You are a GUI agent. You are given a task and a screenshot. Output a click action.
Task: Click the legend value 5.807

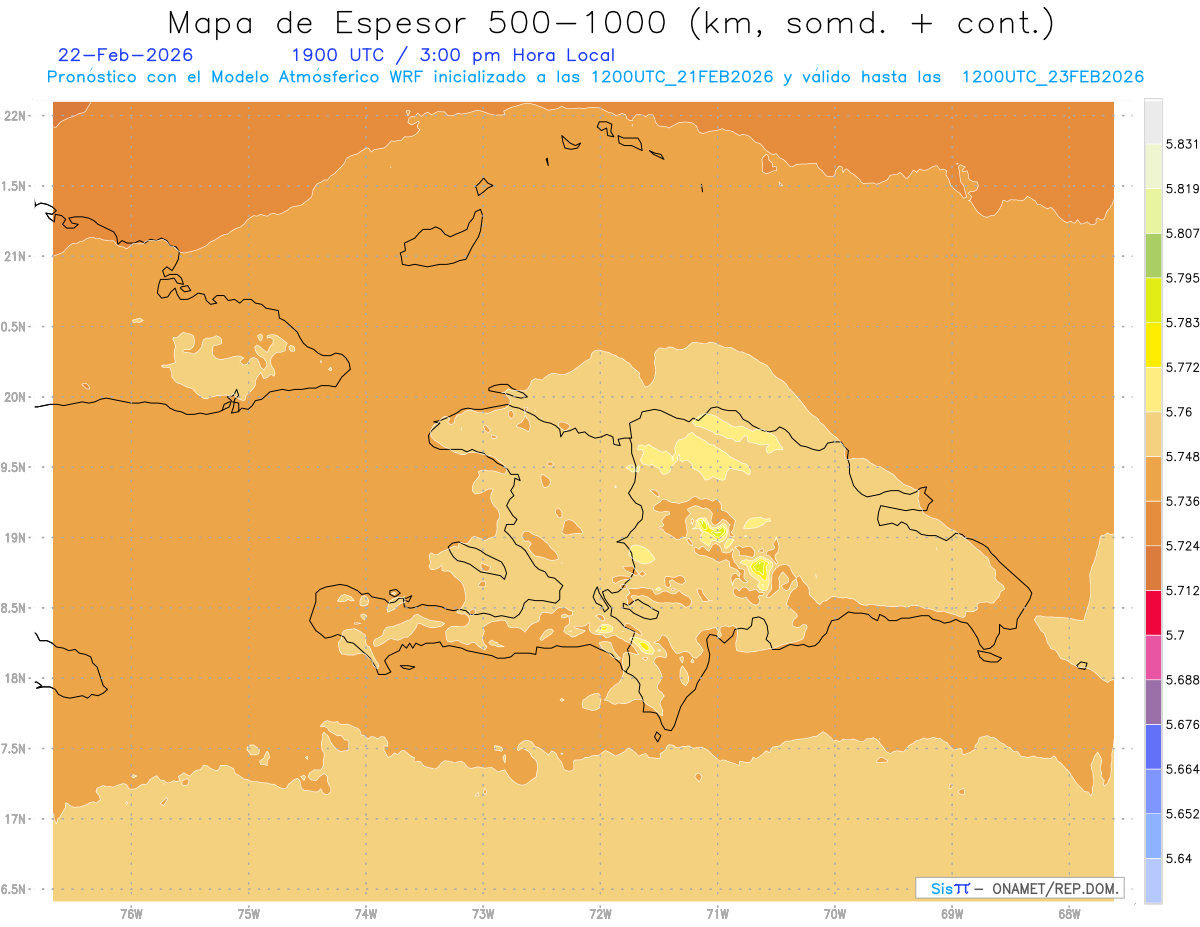(1183, 233)
